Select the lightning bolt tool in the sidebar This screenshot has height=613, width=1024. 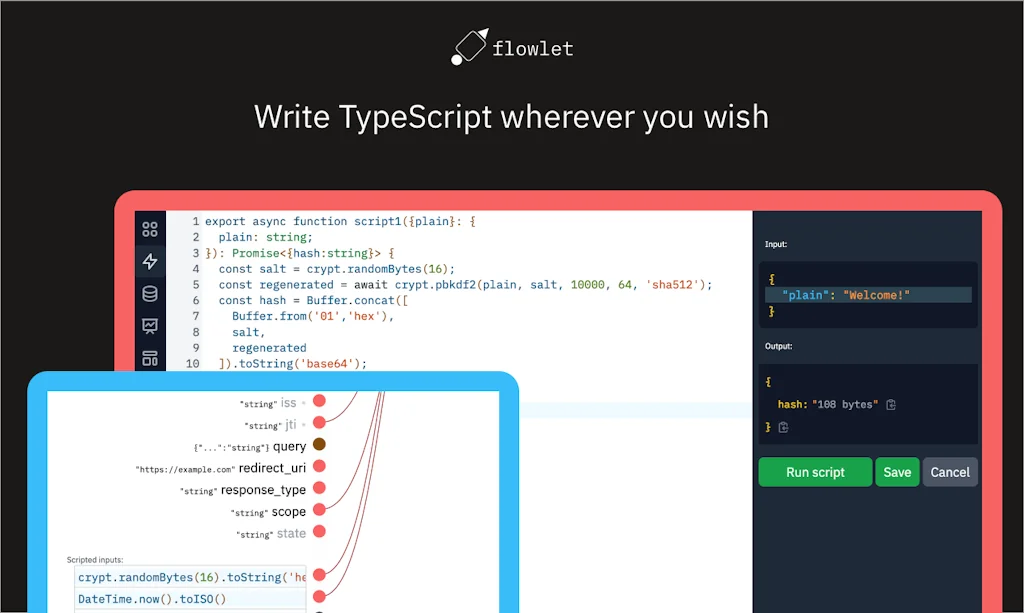point(150,261)
